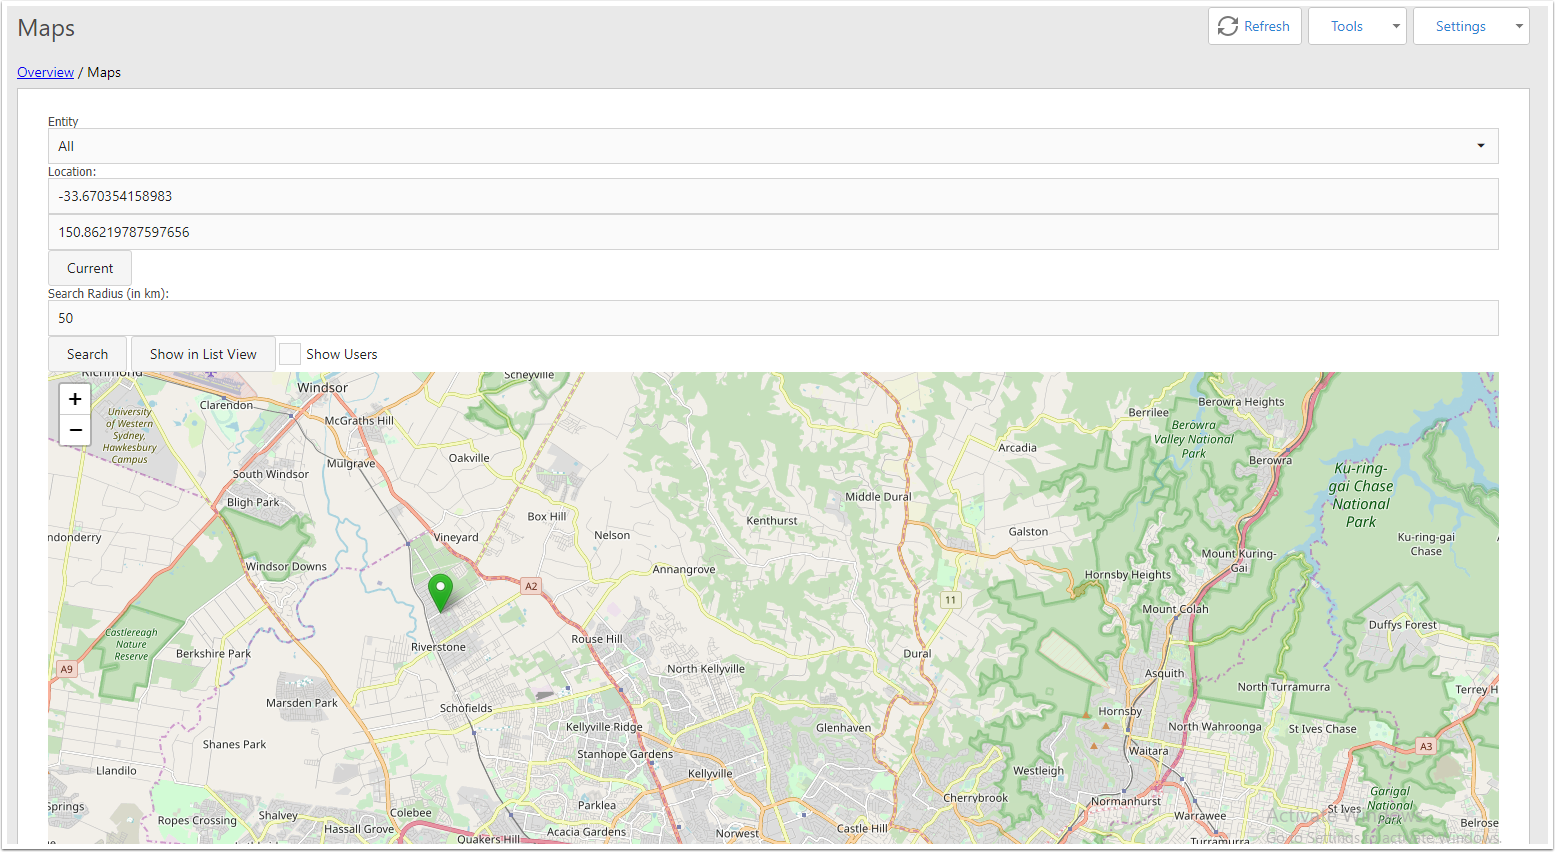Click the A2 road shield on map
This screenshot has height=852, width=1555.
[x=531, y=586]
